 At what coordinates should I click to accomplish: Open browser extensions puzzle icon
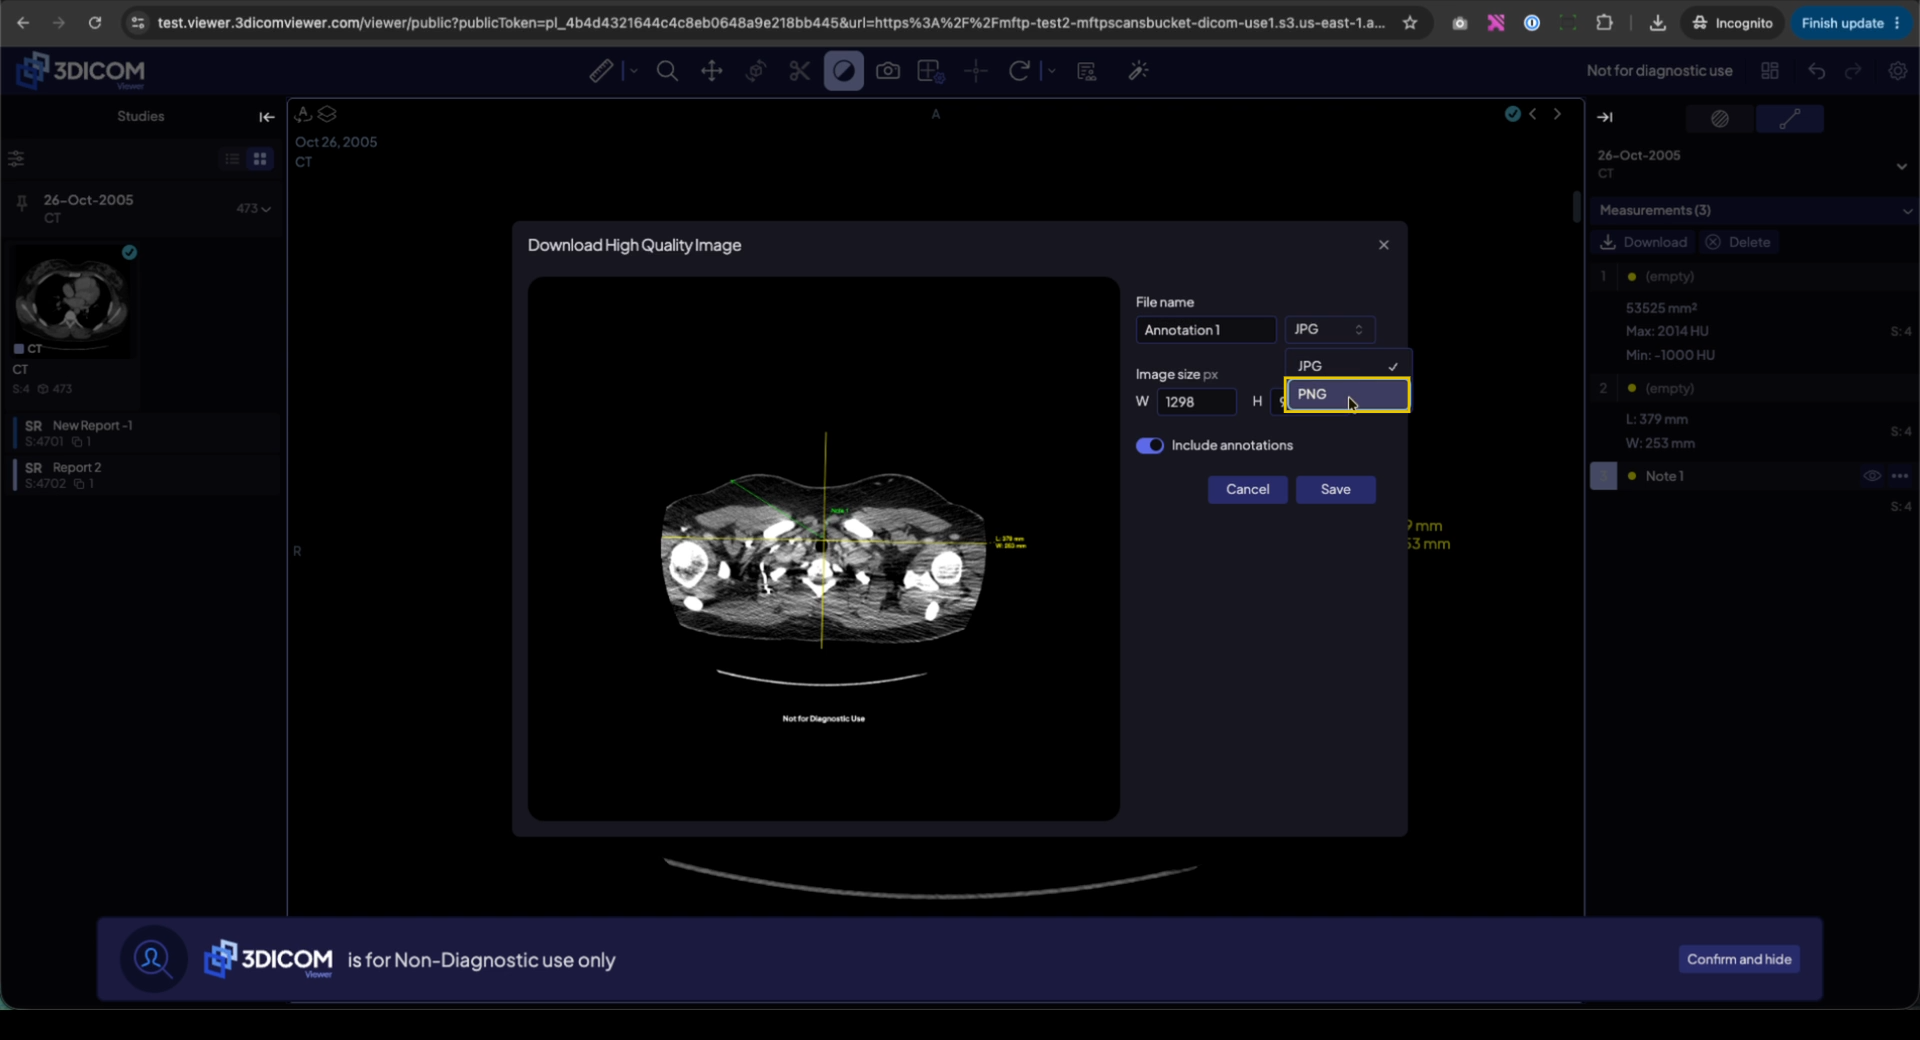[x=1604, y=23]
